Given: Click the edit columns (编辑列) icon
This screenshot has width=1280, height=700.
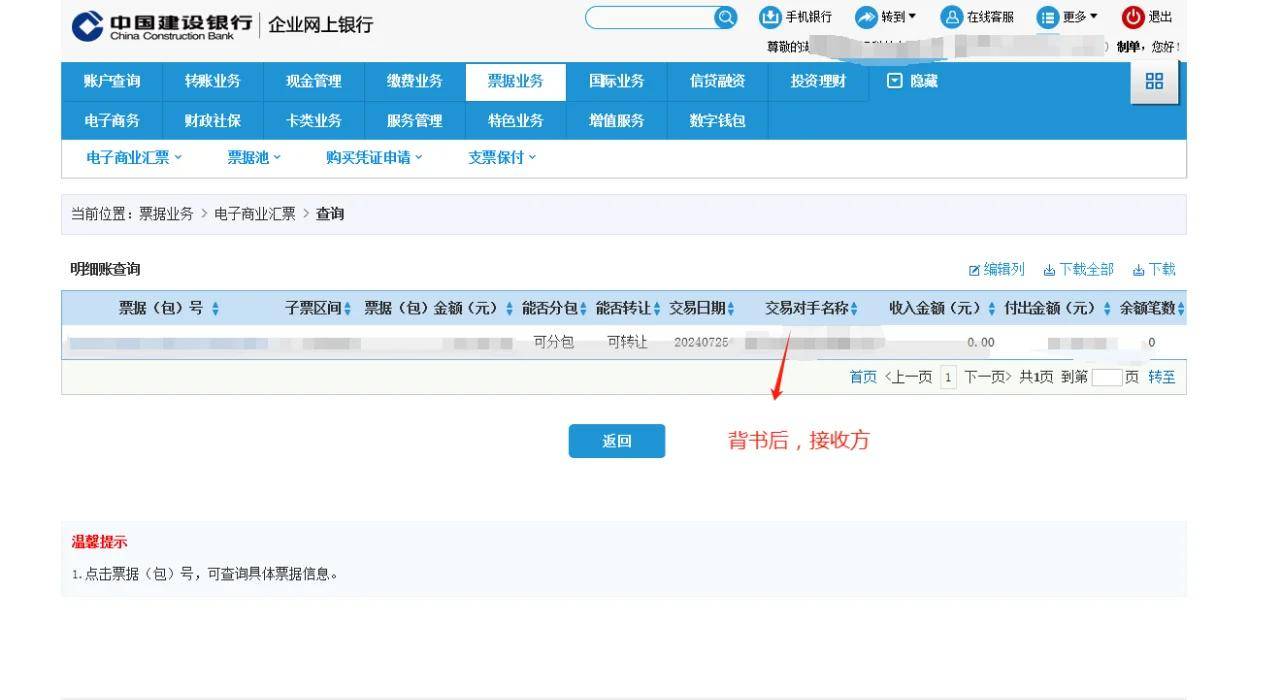Looking at the screenshot, I should pyautogui.click(x=974, y=270).
